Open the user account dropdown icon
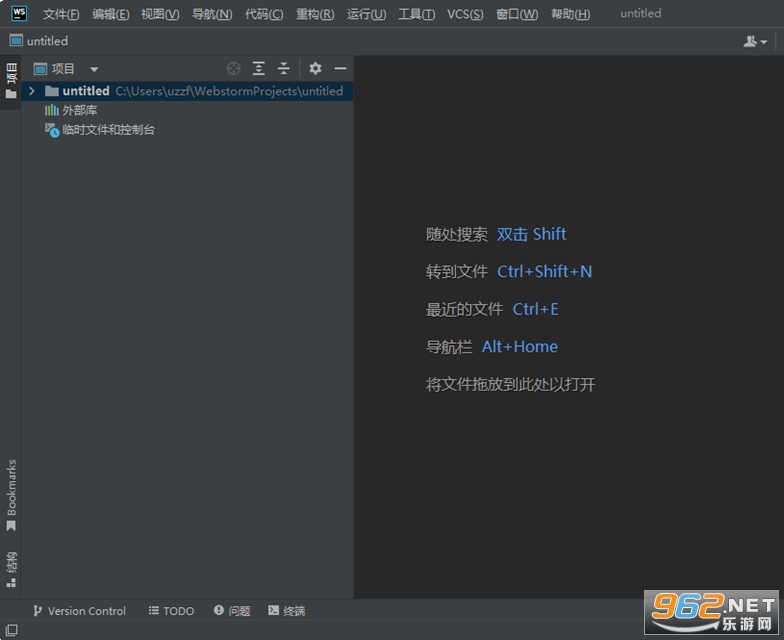The image size is (784, 640). point(755,42)
